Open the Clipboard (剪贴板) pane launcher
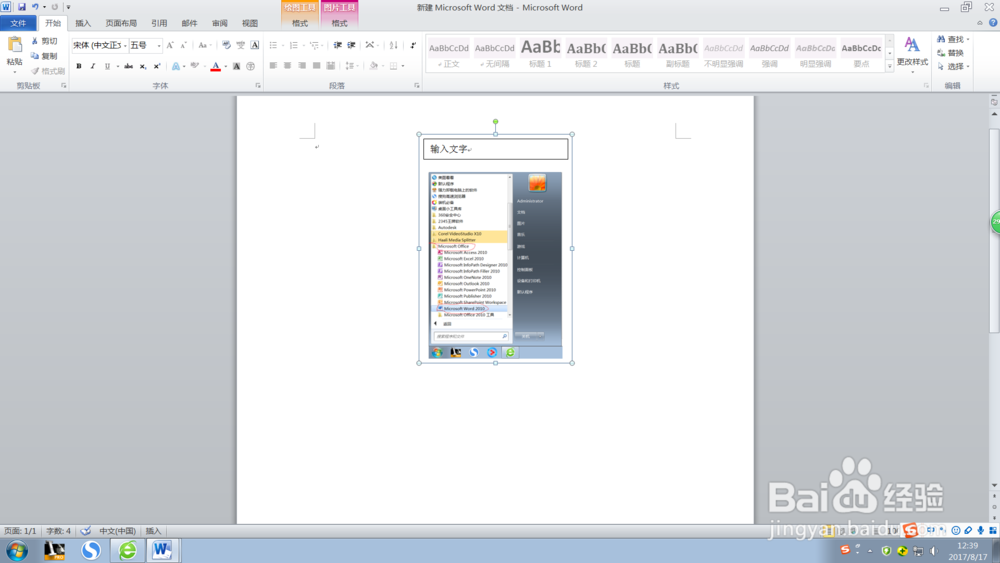Screen dimensions: 1000x563 (x=64, y=85)
